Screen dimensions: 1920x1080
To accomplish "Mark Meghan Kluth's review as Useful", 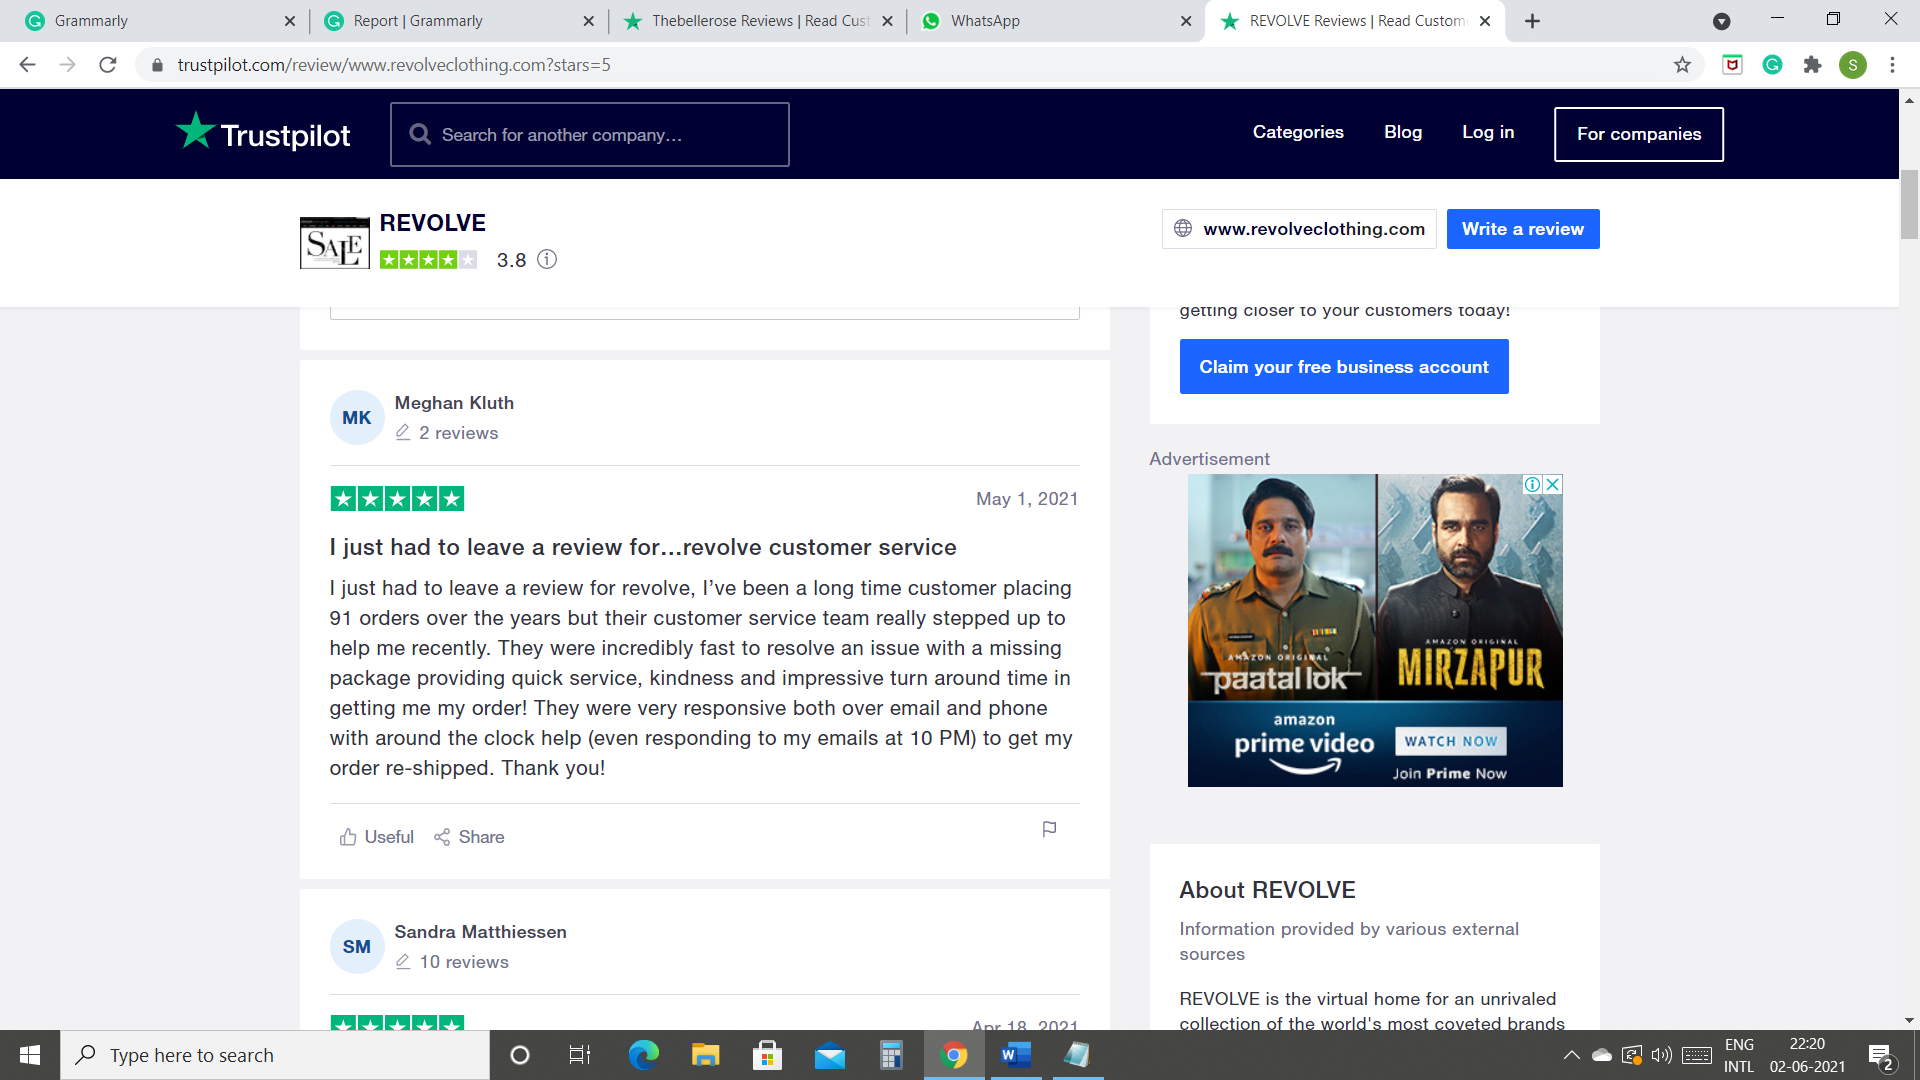I will pyautogui.click(x=376, y=837).
